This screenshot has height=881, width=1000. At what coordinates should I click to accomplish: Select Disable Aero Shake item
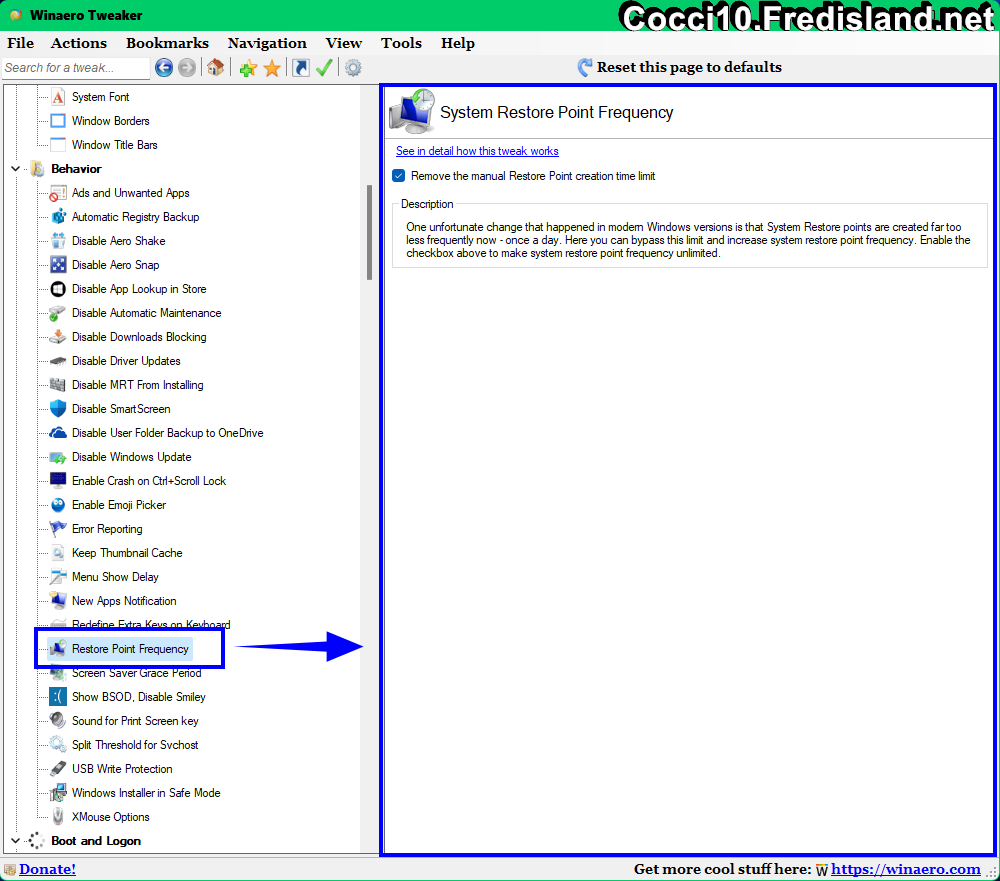[x=119, y=241]
